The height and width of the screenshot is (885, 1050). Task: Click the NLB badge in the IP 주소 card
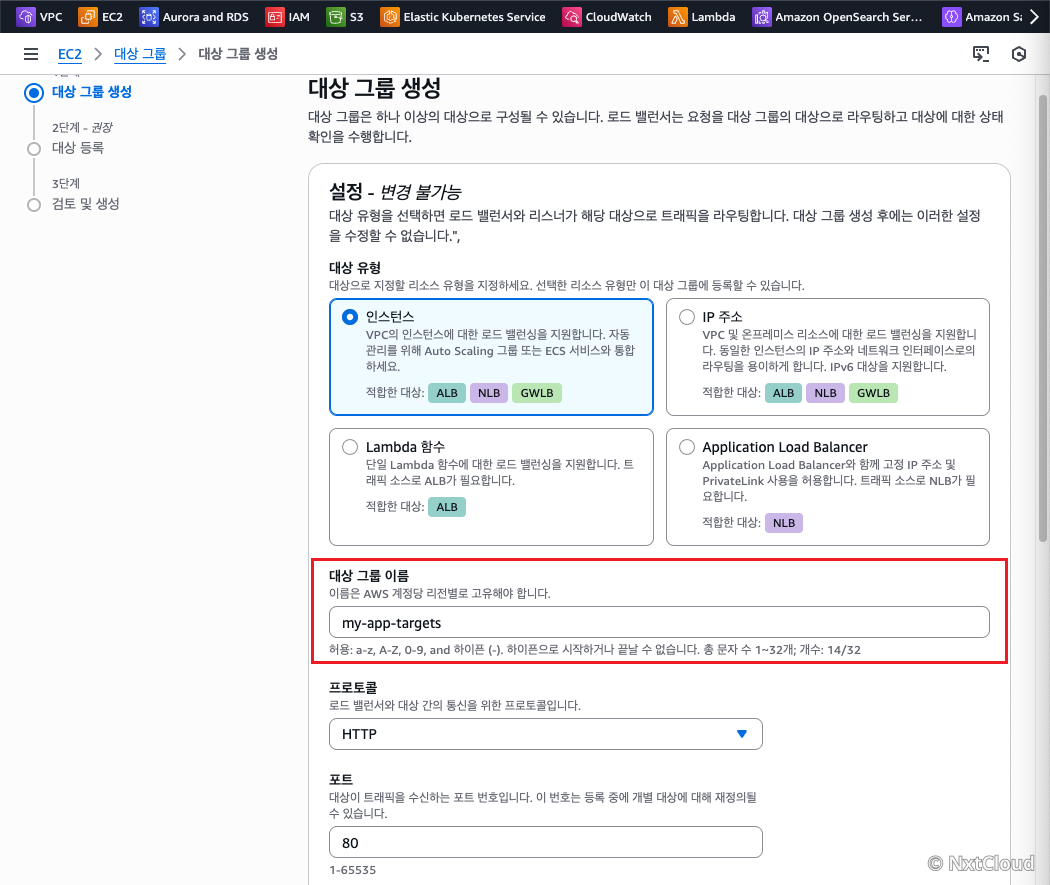(825, 393)
